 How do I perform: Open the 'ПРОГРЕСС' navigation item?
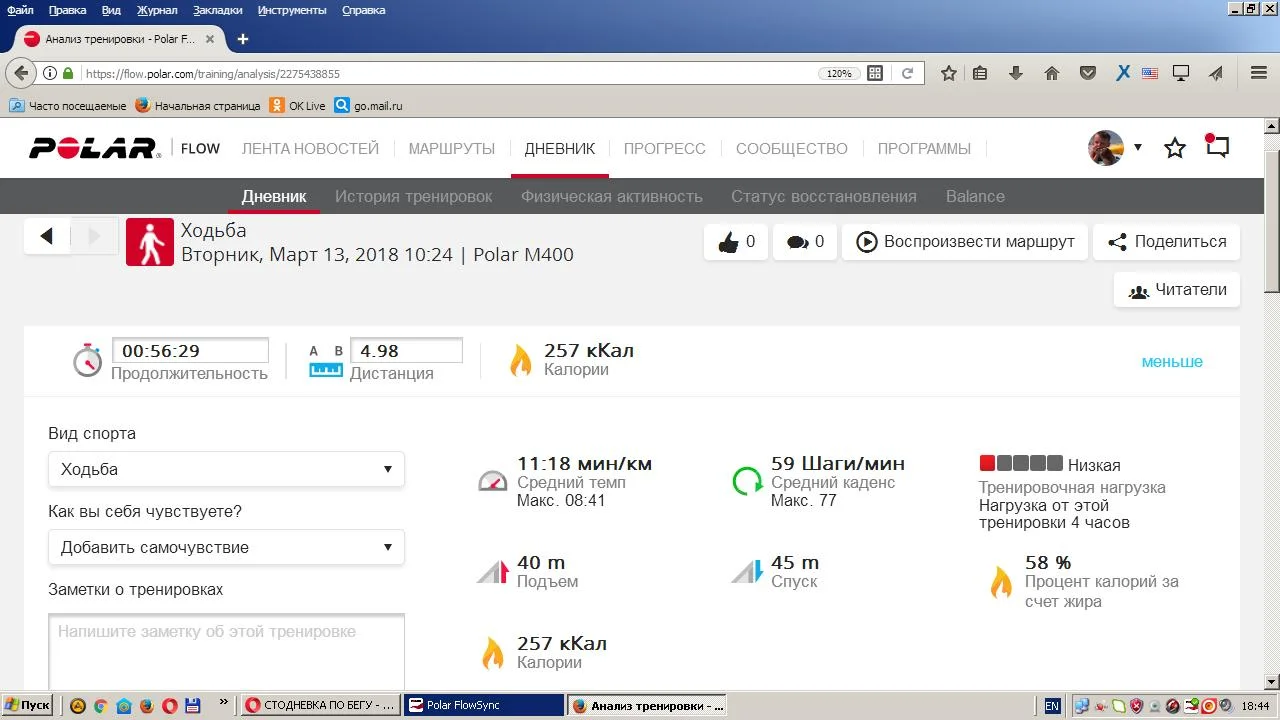click(664, 148)
